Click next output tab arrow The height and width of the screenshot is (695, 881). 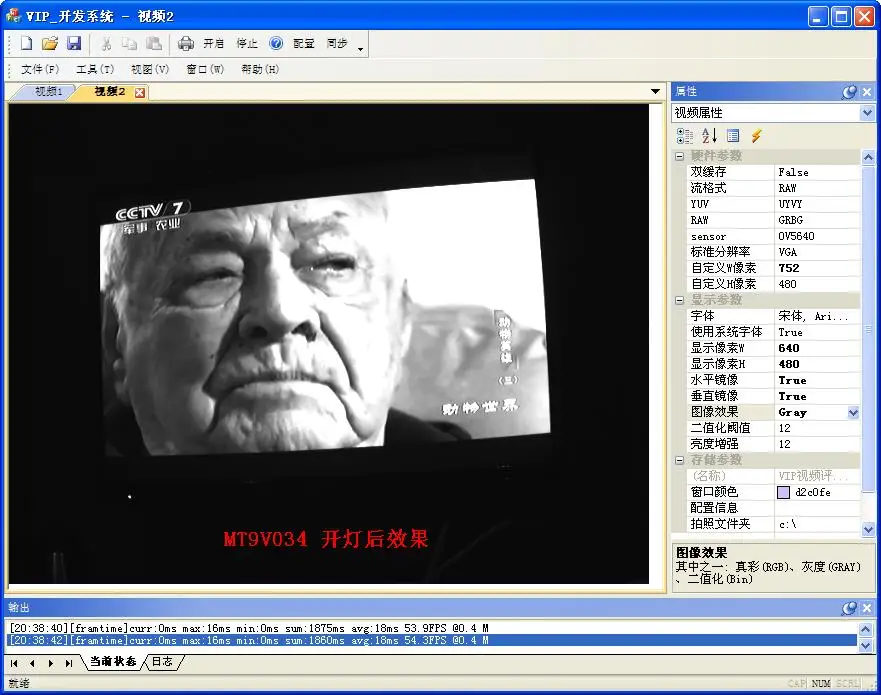51,664
